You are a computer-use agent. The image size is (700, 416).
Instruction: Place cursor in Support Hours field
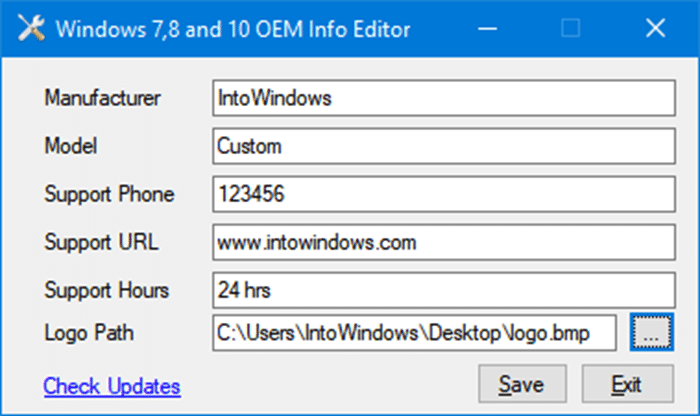pyautogui.click(x=445, y=290)
